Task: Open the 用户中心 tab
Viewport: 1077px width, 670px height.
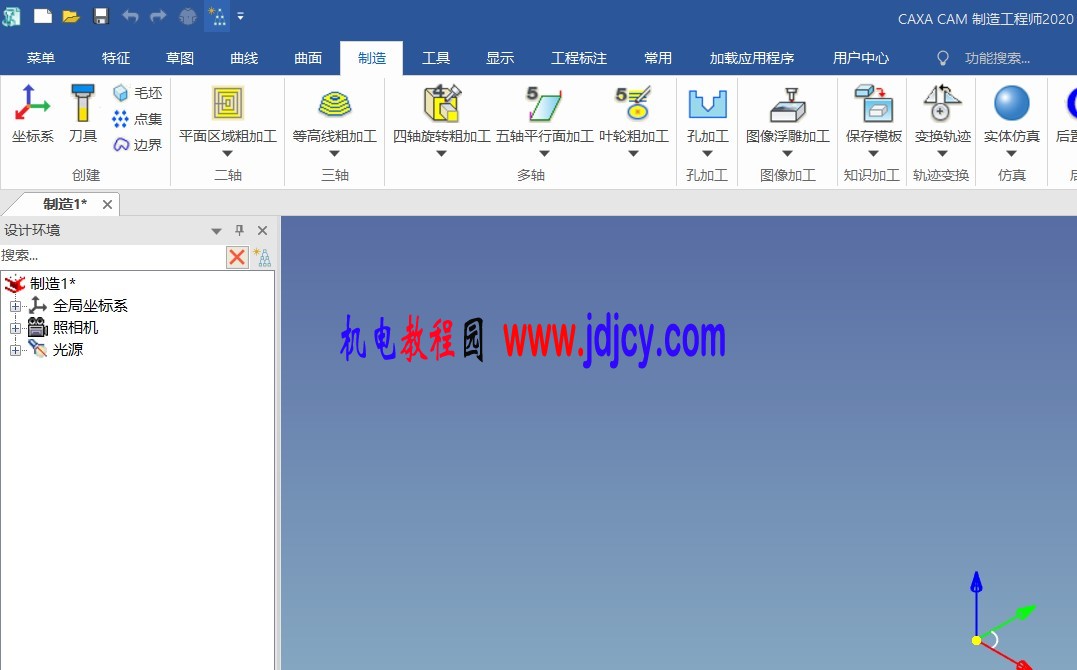Action: (x=861, y=58)
